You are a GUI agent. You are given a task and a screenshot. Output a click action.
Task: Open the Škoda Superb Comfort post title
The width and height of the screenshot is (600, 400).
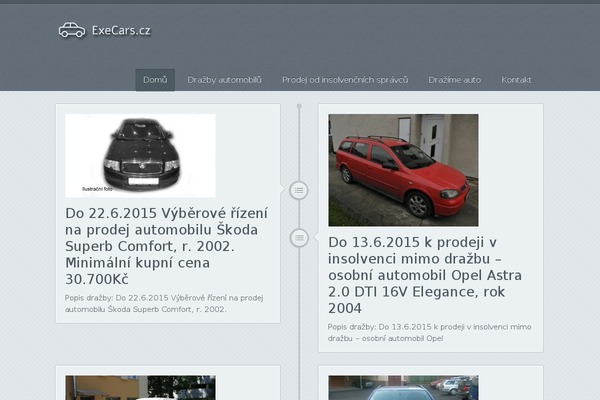coord(166,246)
